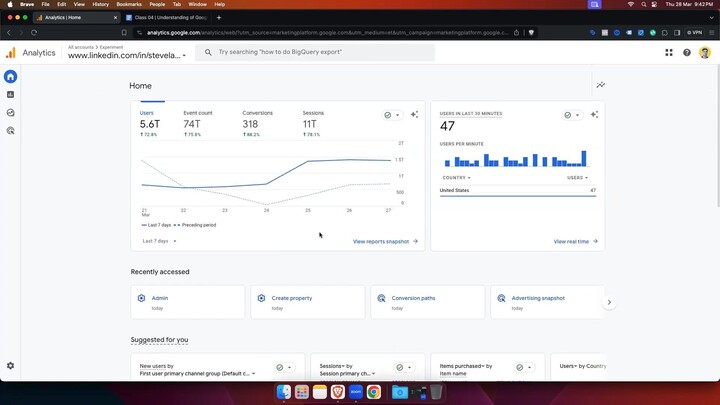Viewport: 720px width, 405px height.
Task: Open the Admin gear icon in the sidebar
Action: coord(11,366)
